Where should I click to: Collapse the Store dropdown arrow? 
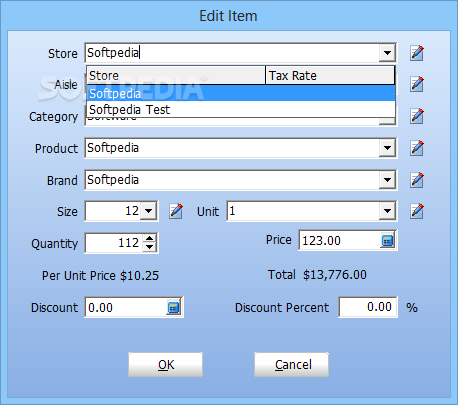[x=387, y=53]
